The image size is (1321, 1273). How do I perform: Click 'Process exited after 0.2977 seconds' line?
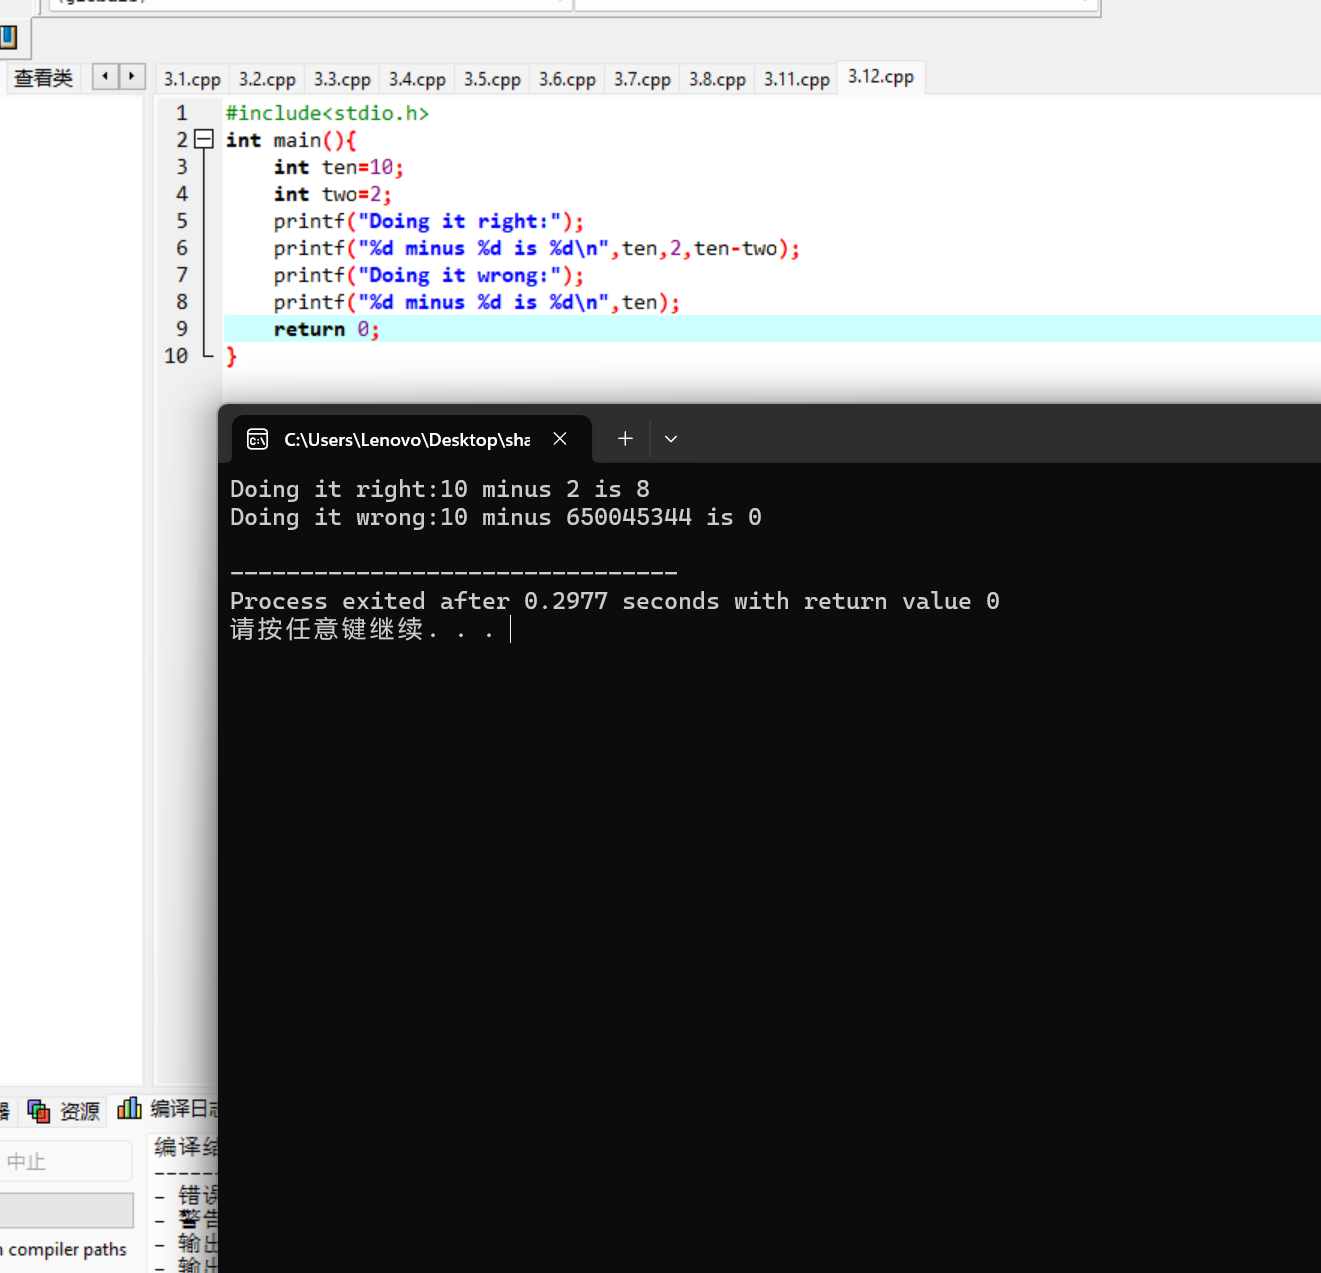click(x=614, y=601)
